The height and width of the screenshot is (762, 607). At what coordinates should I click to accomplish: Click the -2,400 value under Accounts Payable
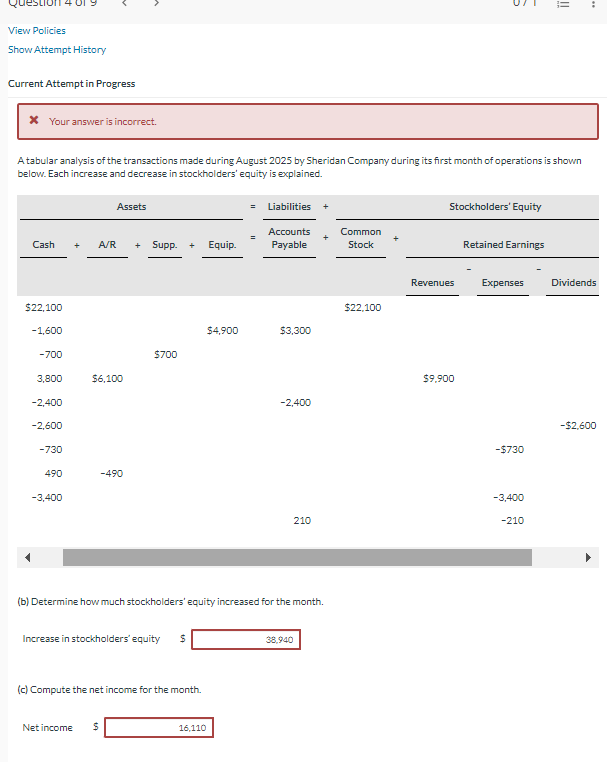tap(295, 402)
